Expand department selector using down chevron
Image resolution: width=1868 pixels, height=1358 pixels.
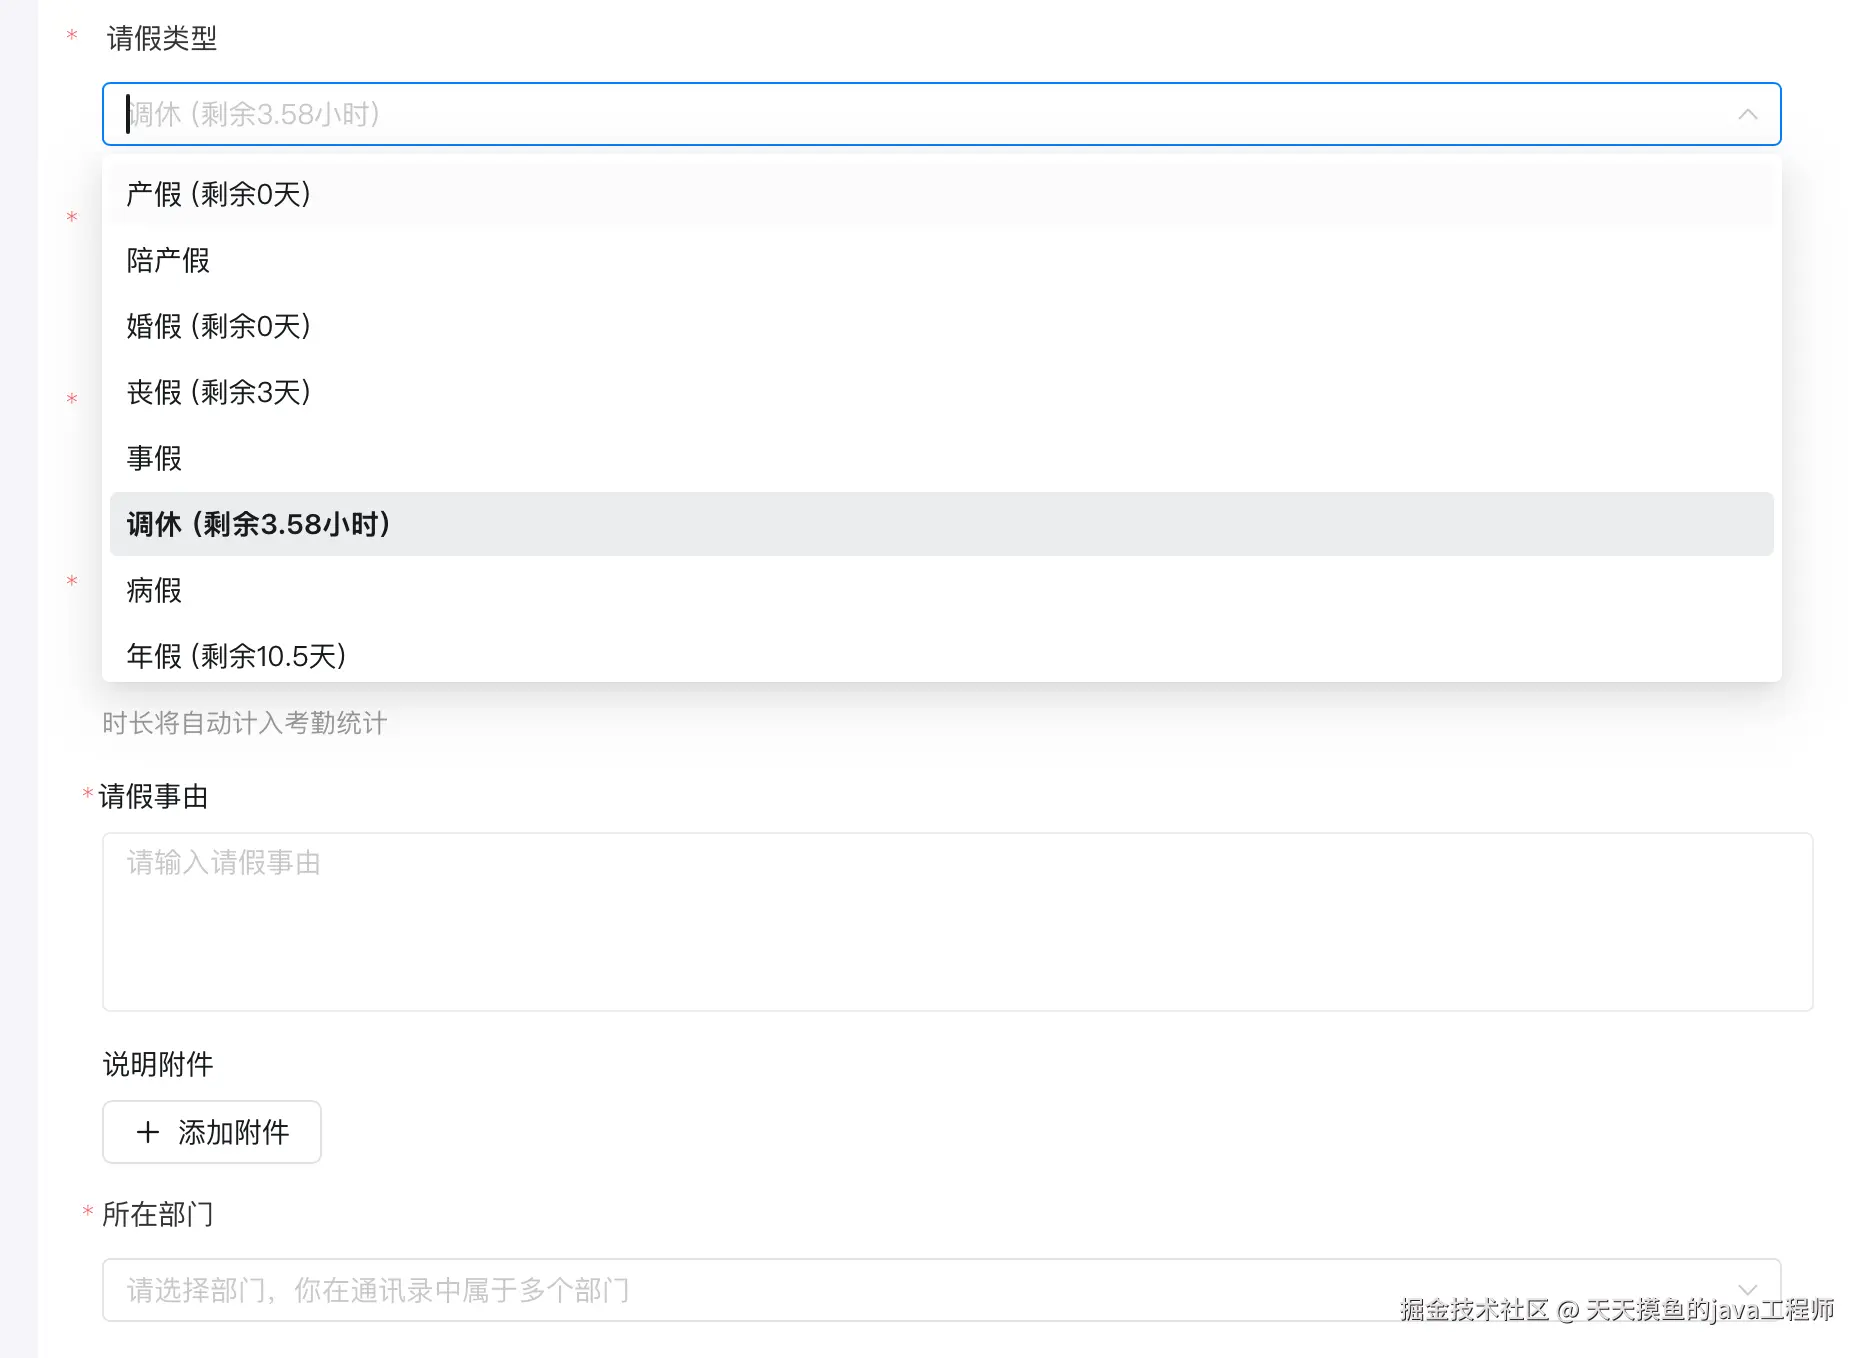click(x=1747, y=1290)
